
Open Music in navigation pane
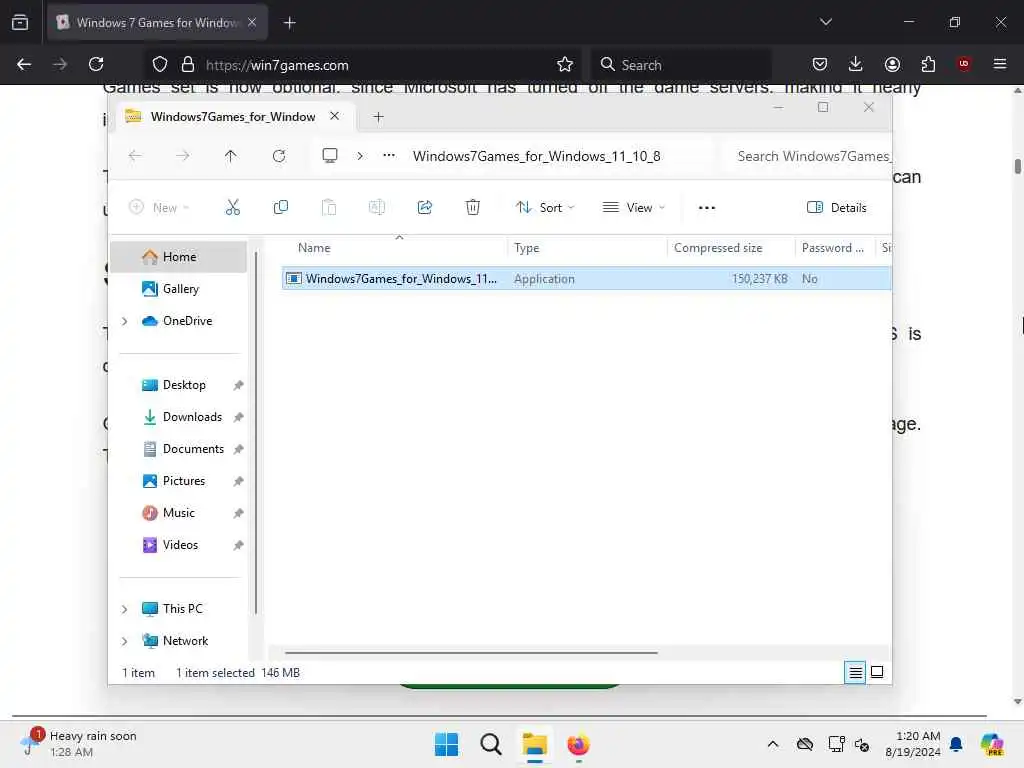click(x=179, y=513)
